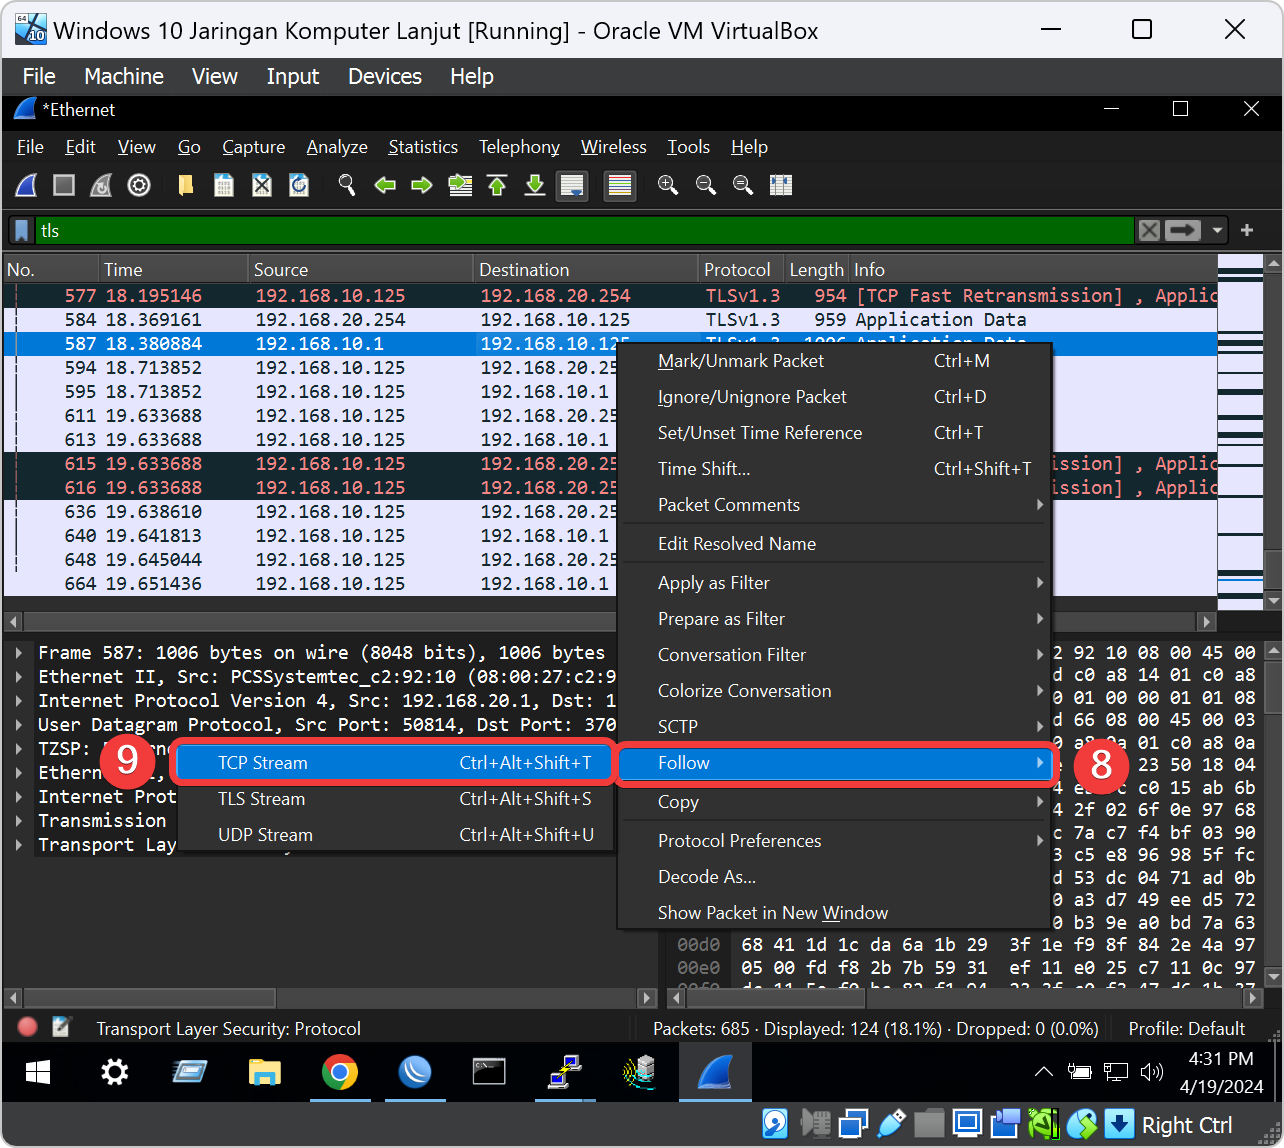Open the Analyze menu
Image resolution: width=1284 pixels, height=1148 pixels.
click(x=337, y=147)
